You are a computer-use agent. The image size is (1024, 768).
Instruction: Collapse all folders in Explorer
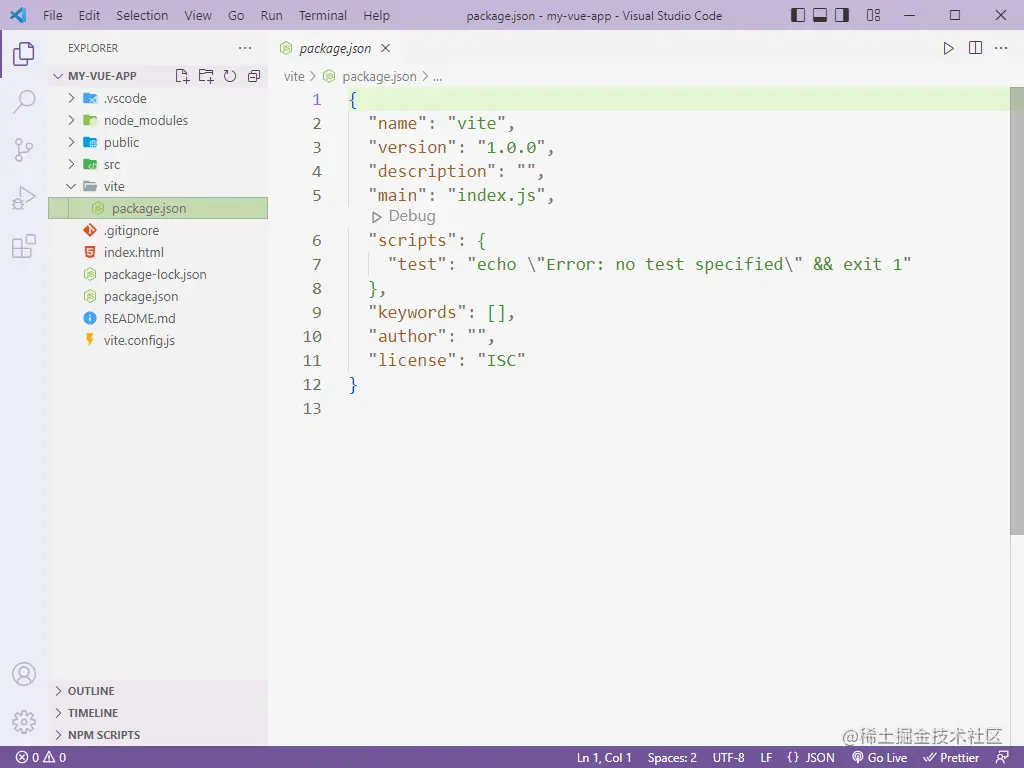[x=254, y=76]
